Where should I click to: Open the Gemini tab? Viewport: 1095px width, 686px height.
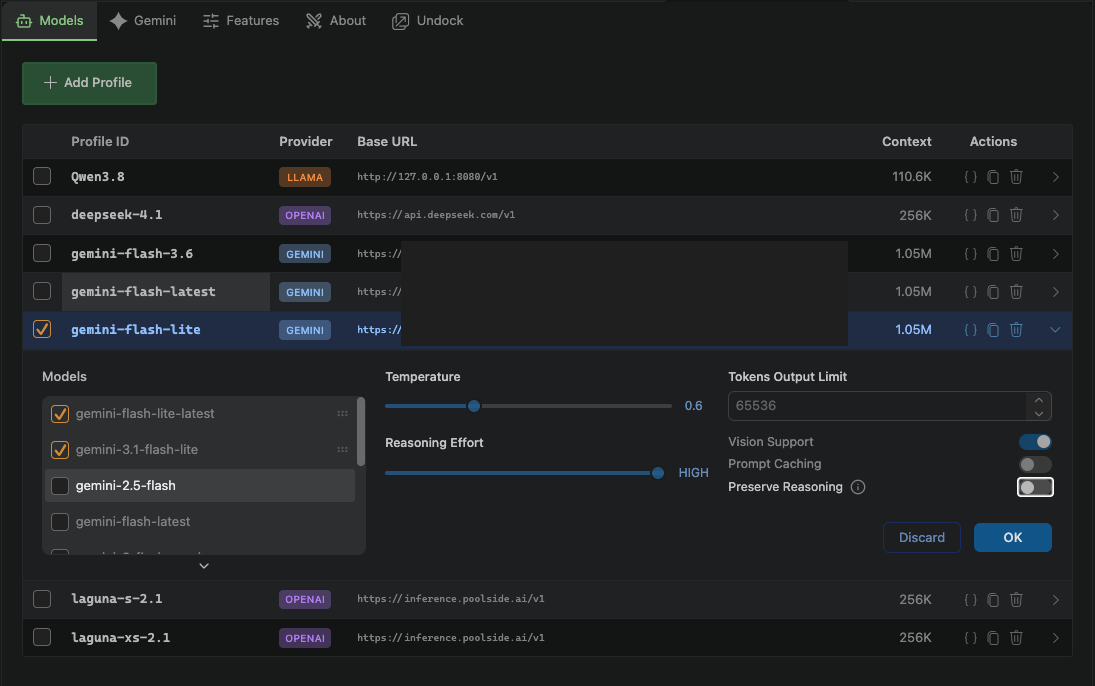click(x=143, y=21)
